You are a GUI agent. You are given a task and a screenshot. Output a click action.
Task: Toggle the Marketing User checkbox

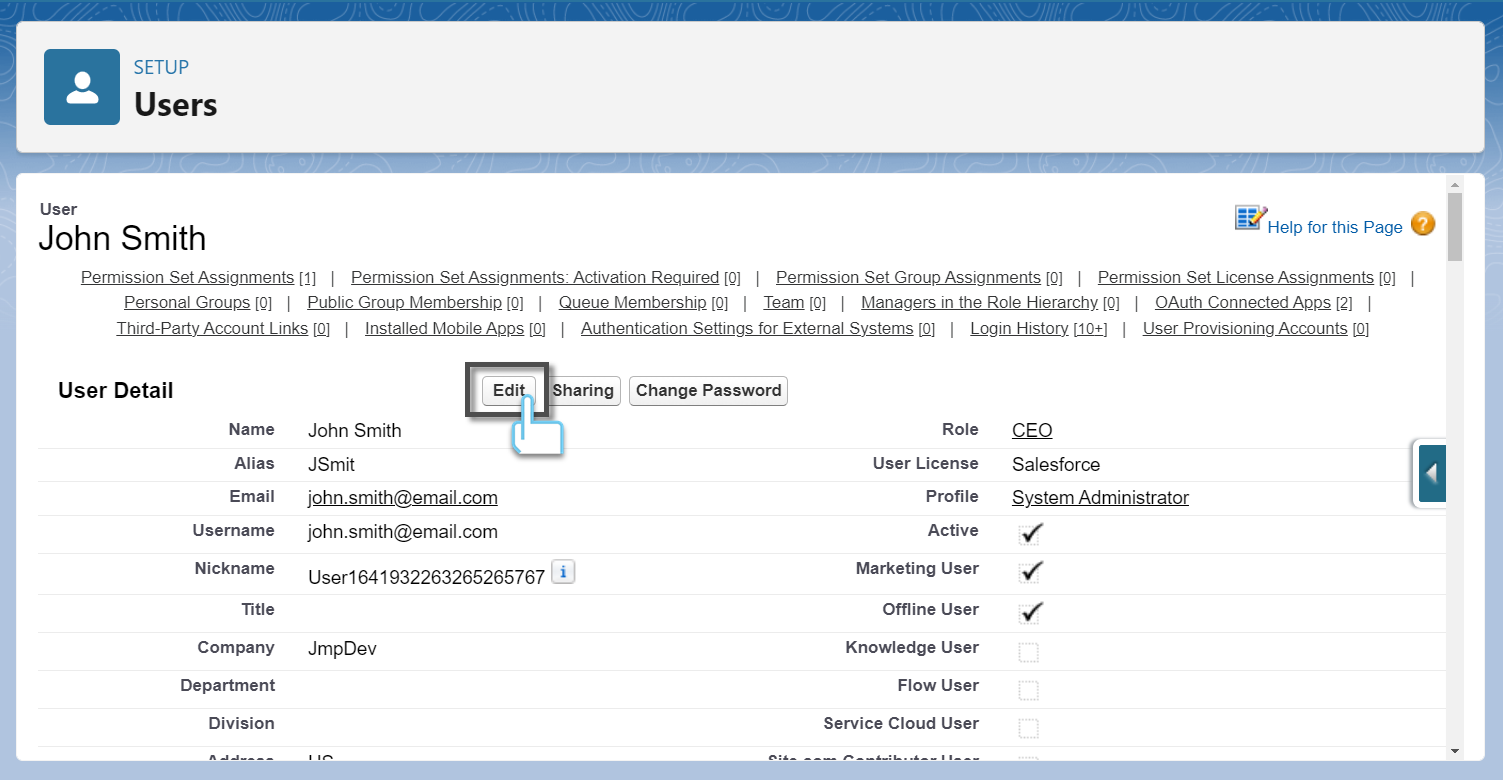coord(1030,572)
